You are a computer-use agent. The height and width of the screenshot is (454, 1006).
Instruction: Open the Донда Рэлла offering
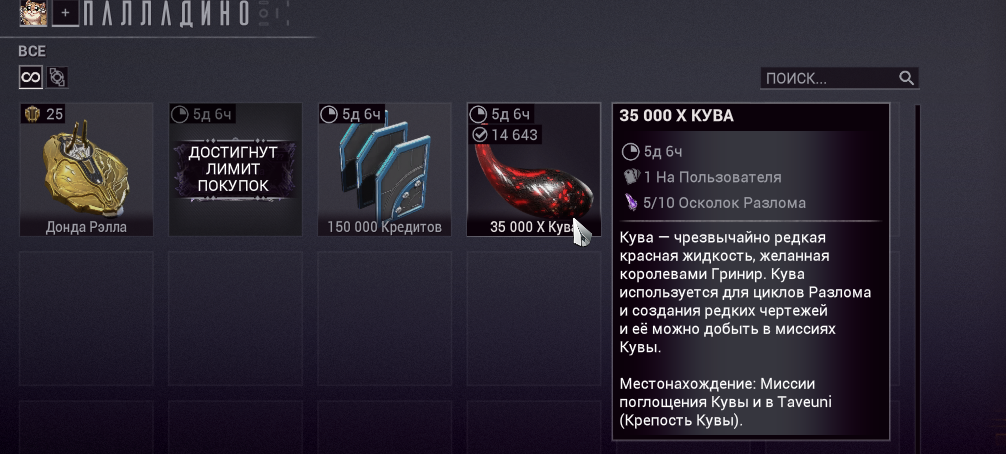click(x=87, y=169)
